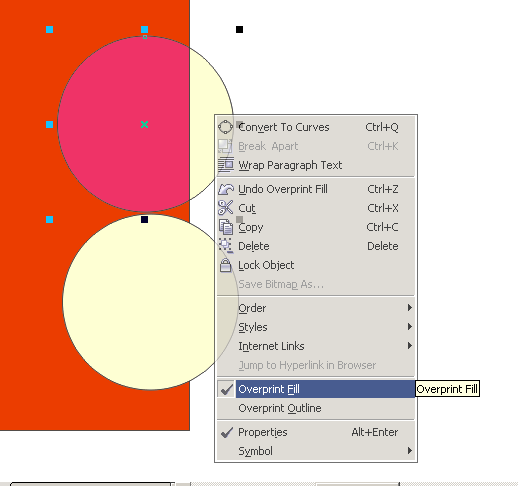The image size is (518, 486).
Task: Click the dark bottom-center selection handle
Action: [144, 219]
